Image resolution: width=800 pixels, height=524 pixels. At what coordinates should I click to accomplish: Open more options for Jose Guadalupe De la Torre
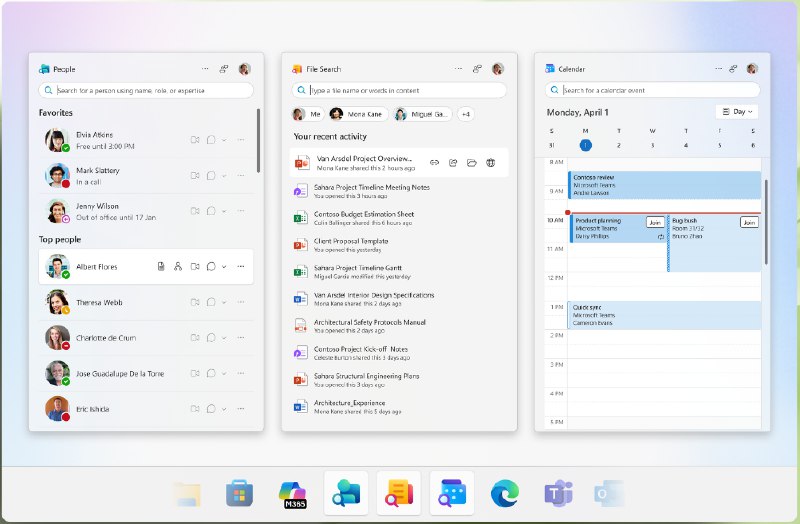point(241,373)
